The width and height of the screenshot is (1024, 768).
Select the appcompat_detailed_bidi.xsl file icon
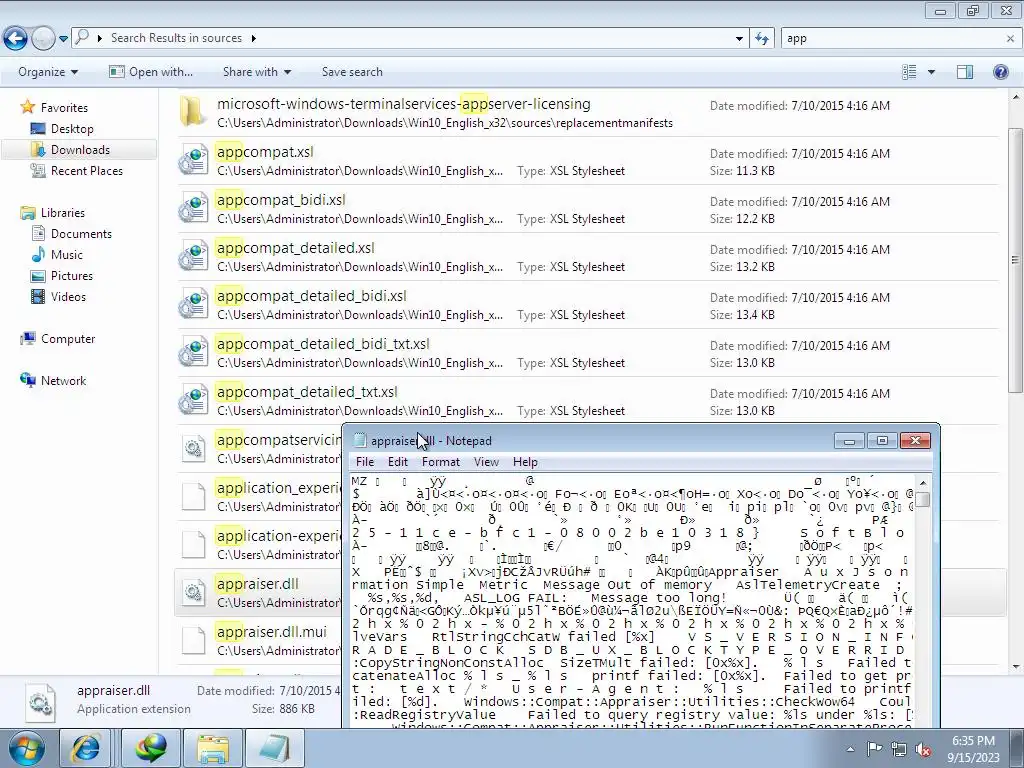tap(193, 304)
